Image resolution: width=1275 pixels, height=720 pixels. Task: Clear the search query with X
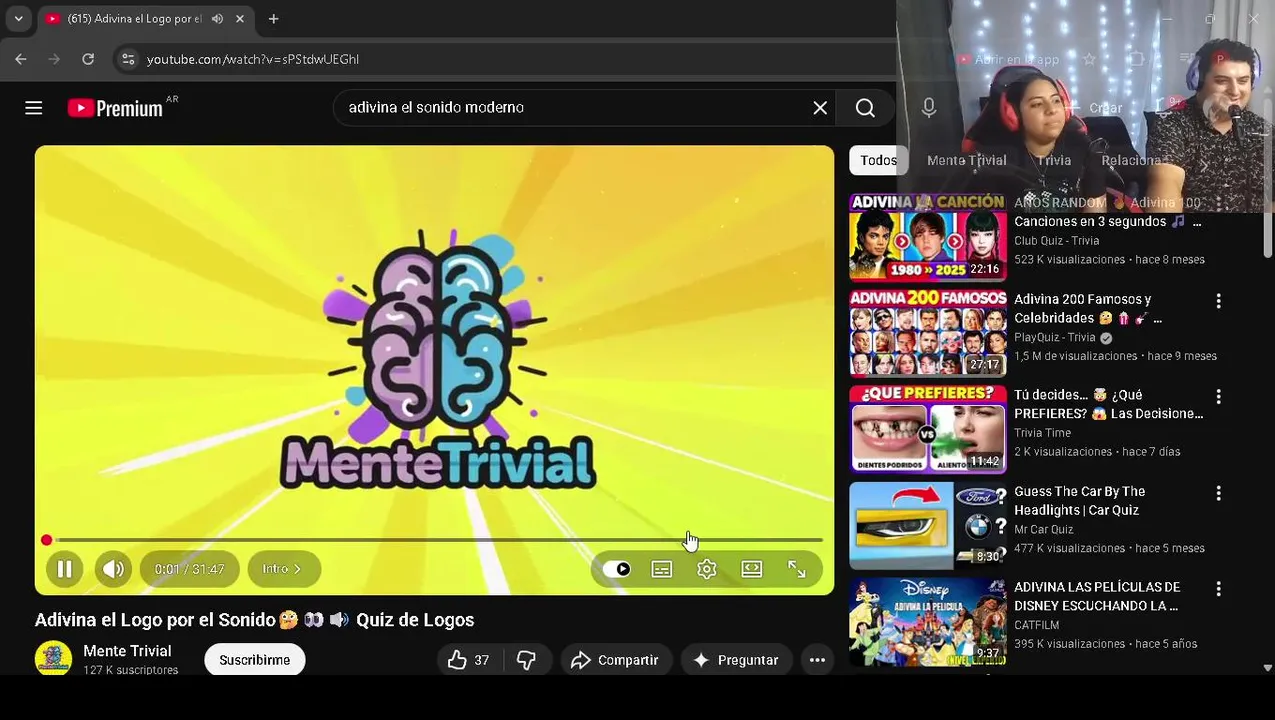(820, 108)
